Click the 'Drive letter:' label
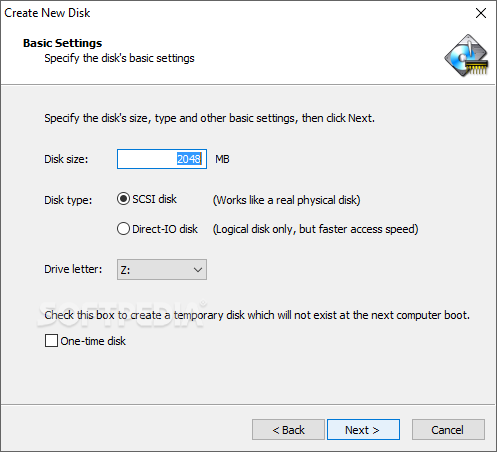This screenshot has width=497, height=452. point(73,269)
